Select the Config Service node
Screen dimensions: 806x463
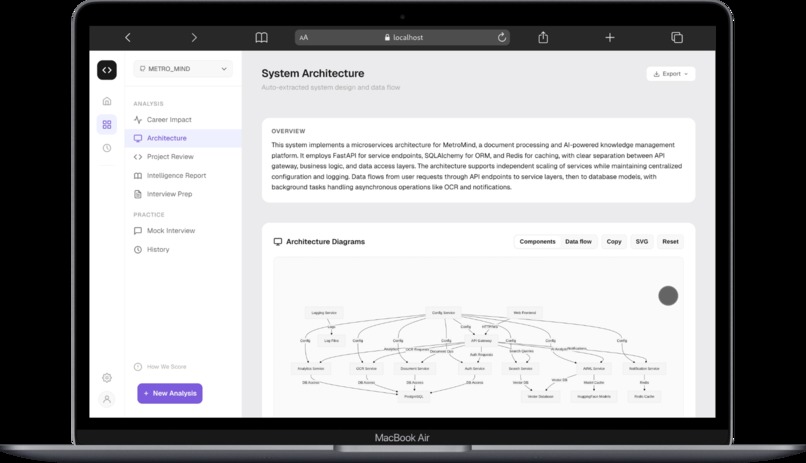(x=443, y=312)
